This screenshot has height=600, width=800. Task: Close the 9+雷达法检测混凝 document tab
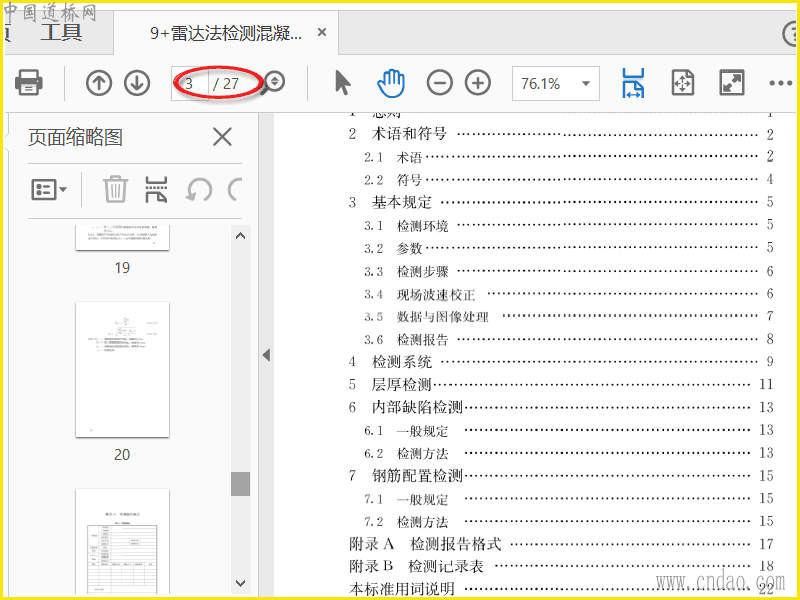click(x=322, y=32)
